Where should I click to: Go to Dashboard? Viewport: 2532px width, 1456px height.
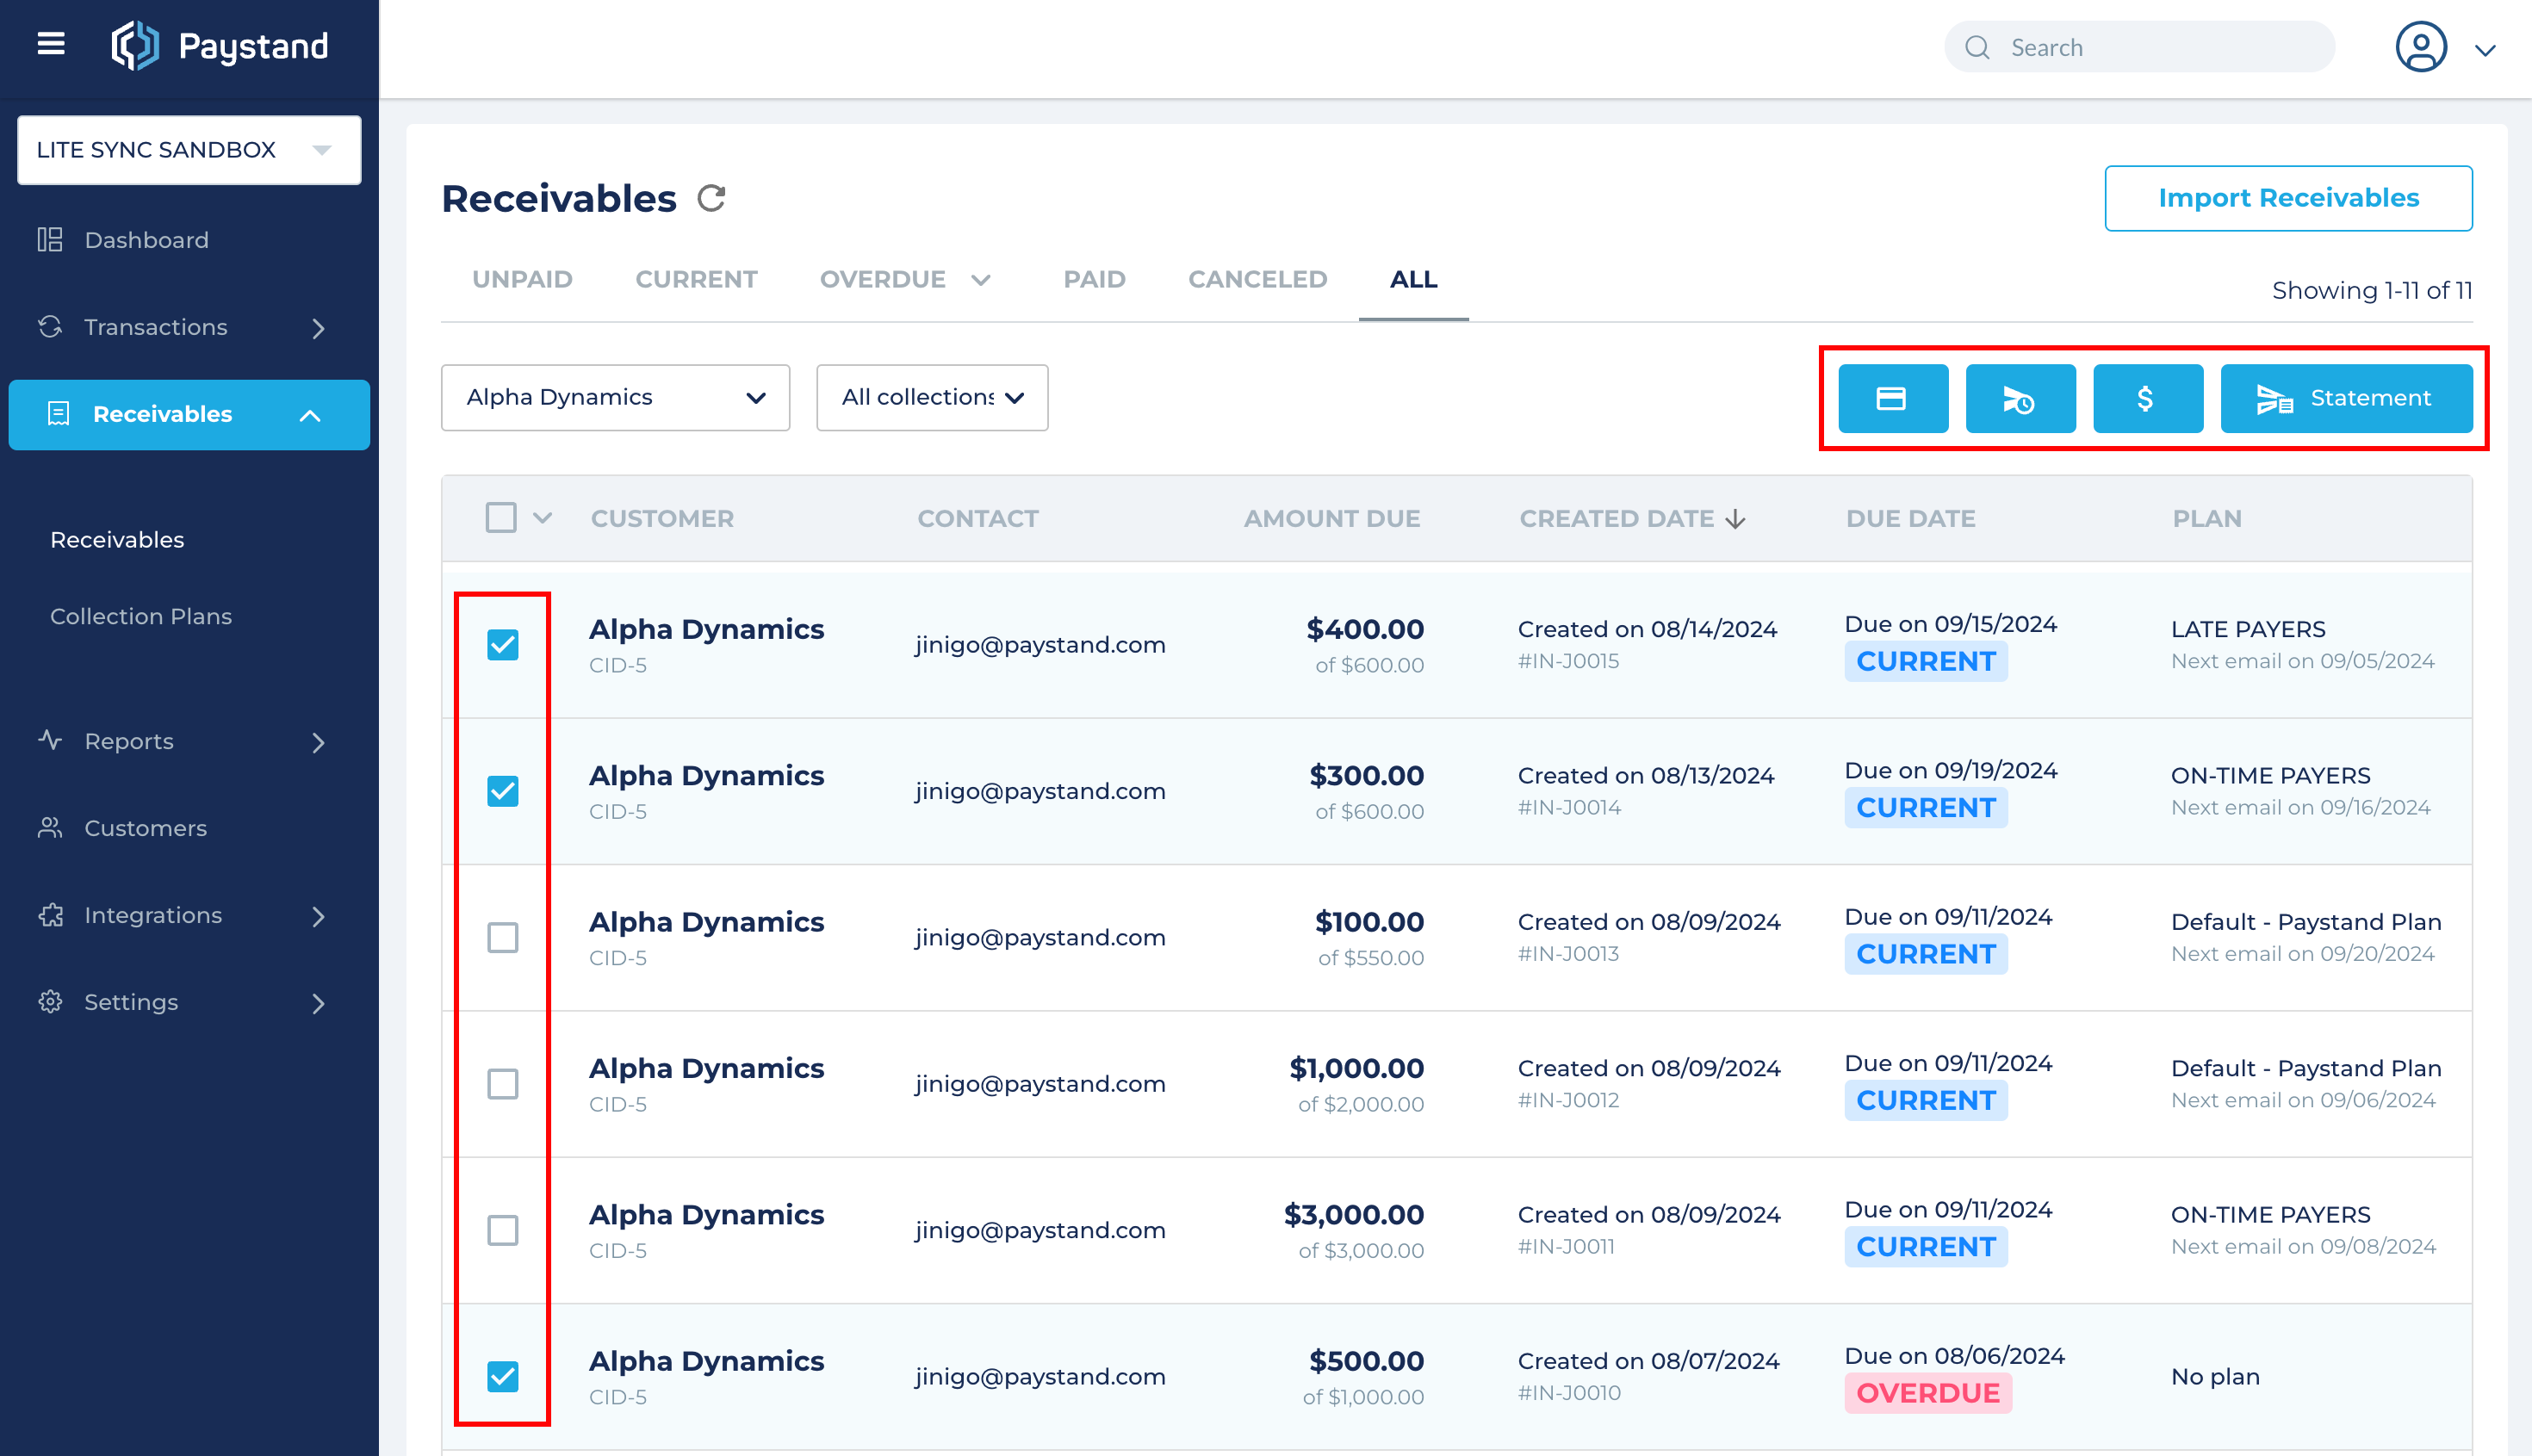146,240
